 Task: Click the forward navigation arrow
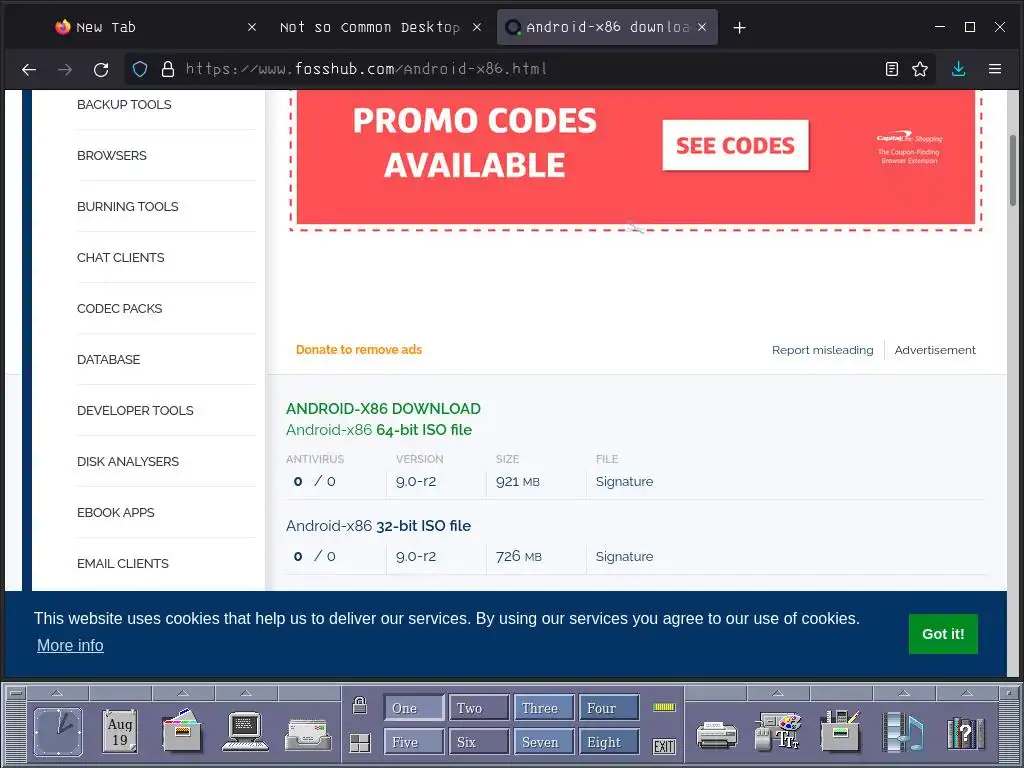[x=65, y=69]
